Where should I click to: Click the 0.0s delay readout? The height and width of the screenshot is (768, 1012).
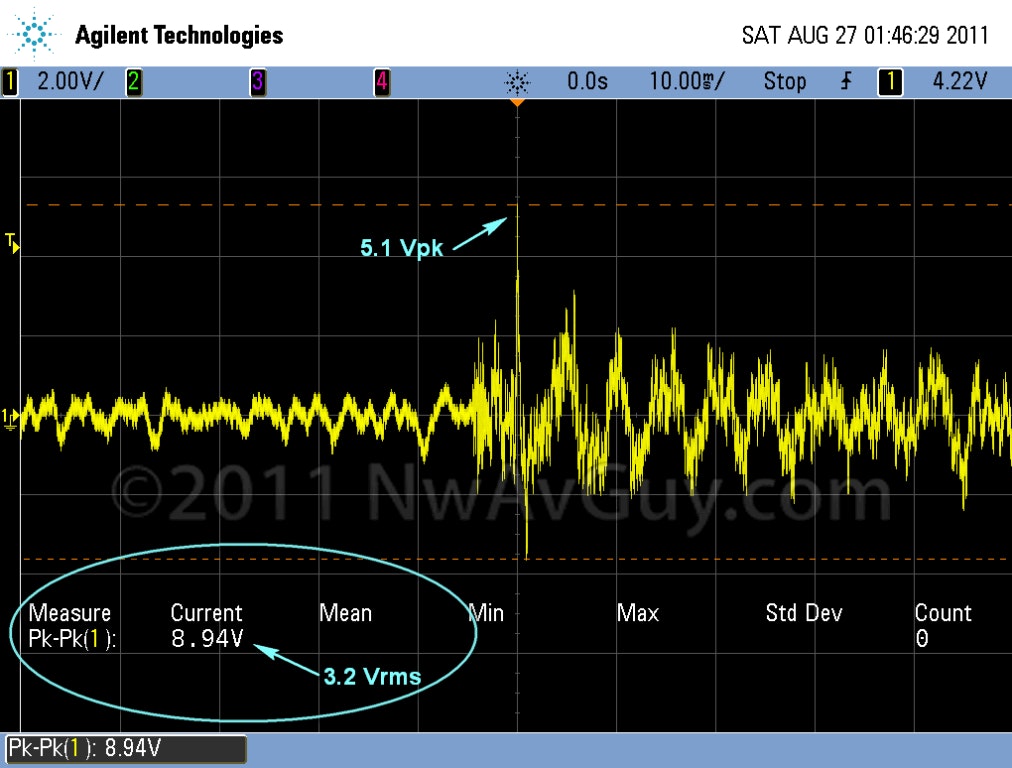(x=587, y=82)
